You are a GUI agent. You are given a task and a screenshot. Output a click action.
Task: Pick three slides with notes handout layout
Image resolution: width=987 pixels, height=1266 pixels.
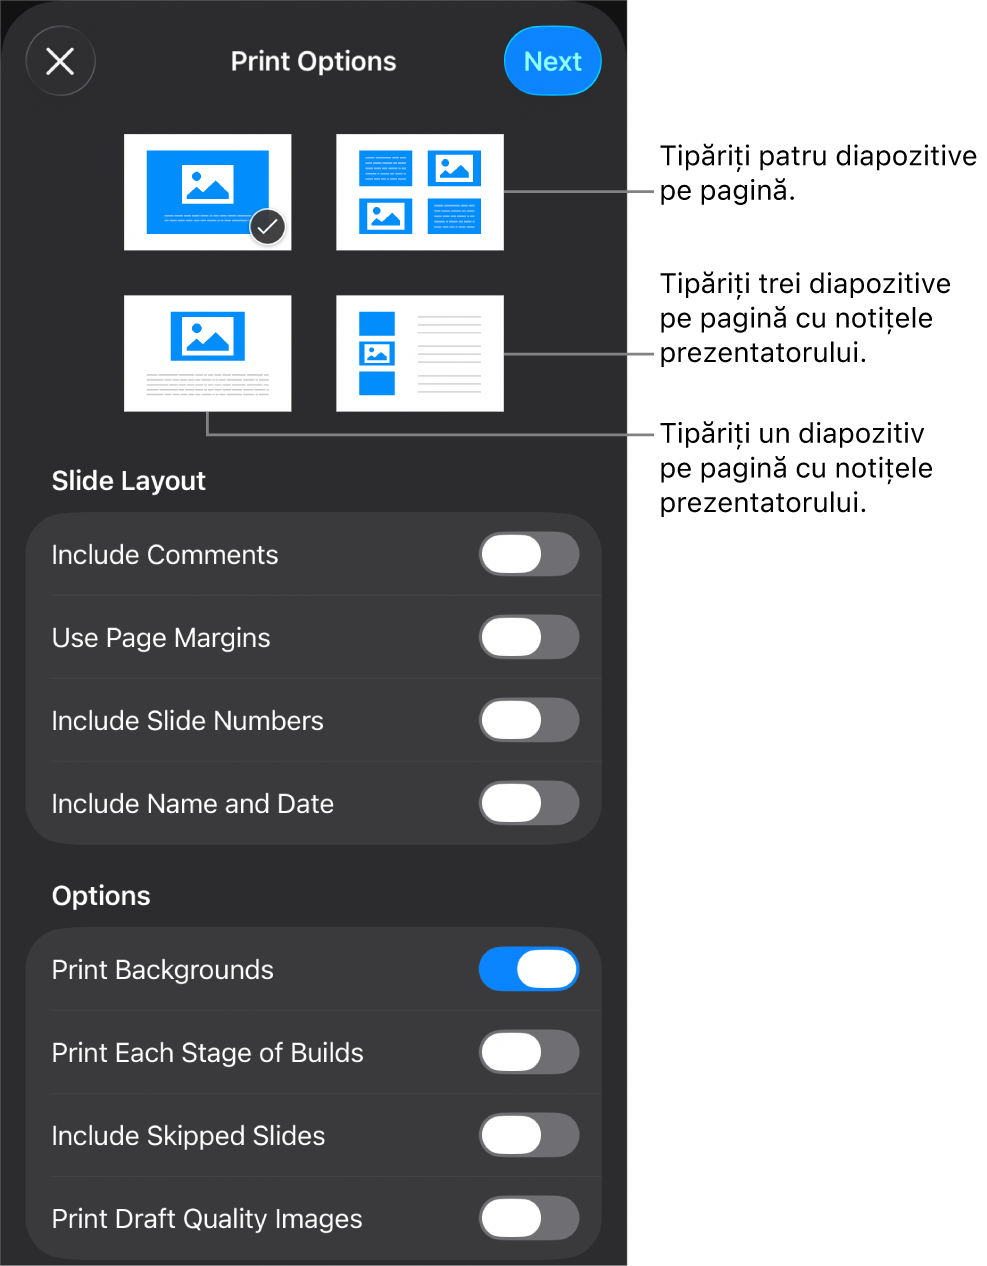tap(420, 353)
